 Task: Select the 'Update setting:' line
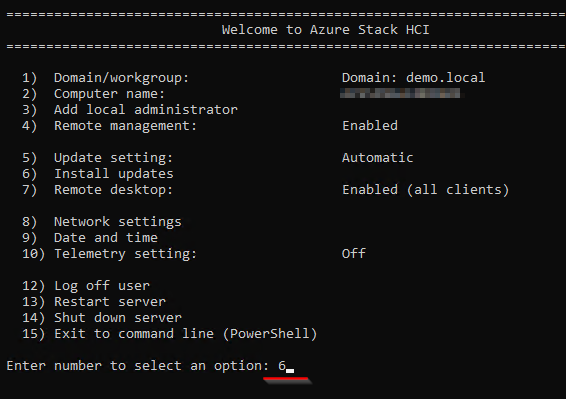click(x=97, y=158)
